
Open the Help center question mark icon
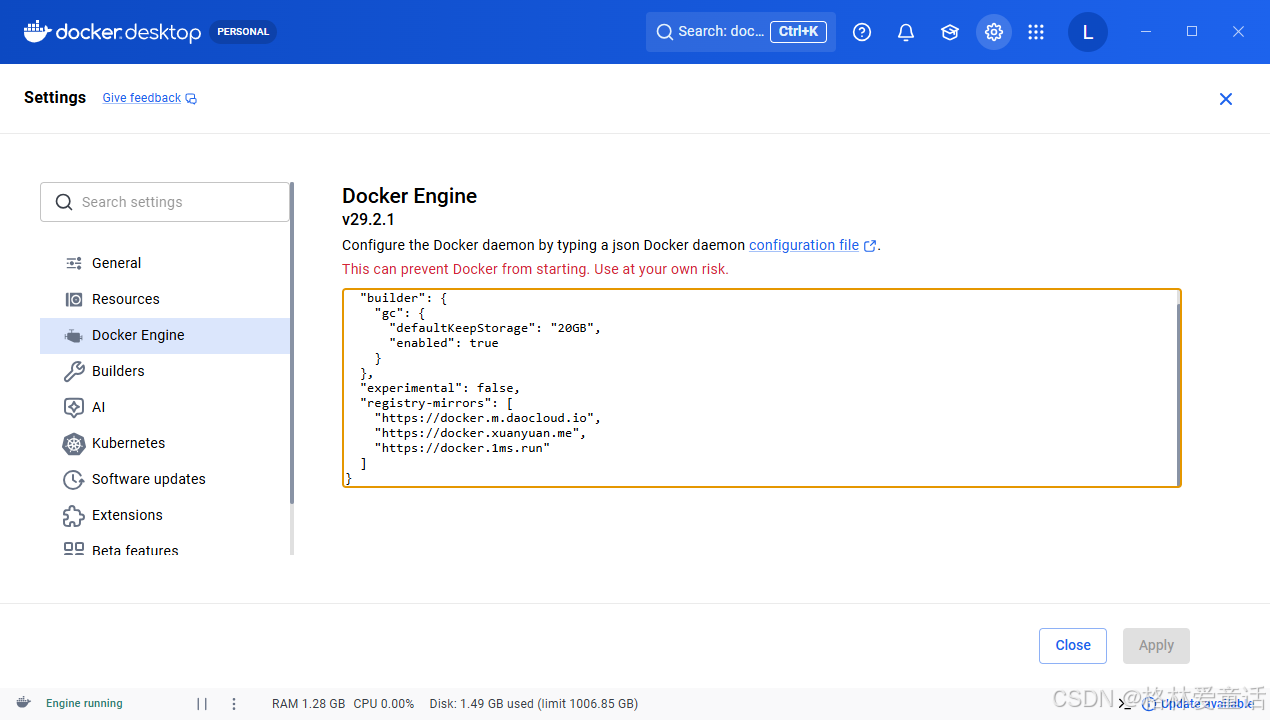862,32
